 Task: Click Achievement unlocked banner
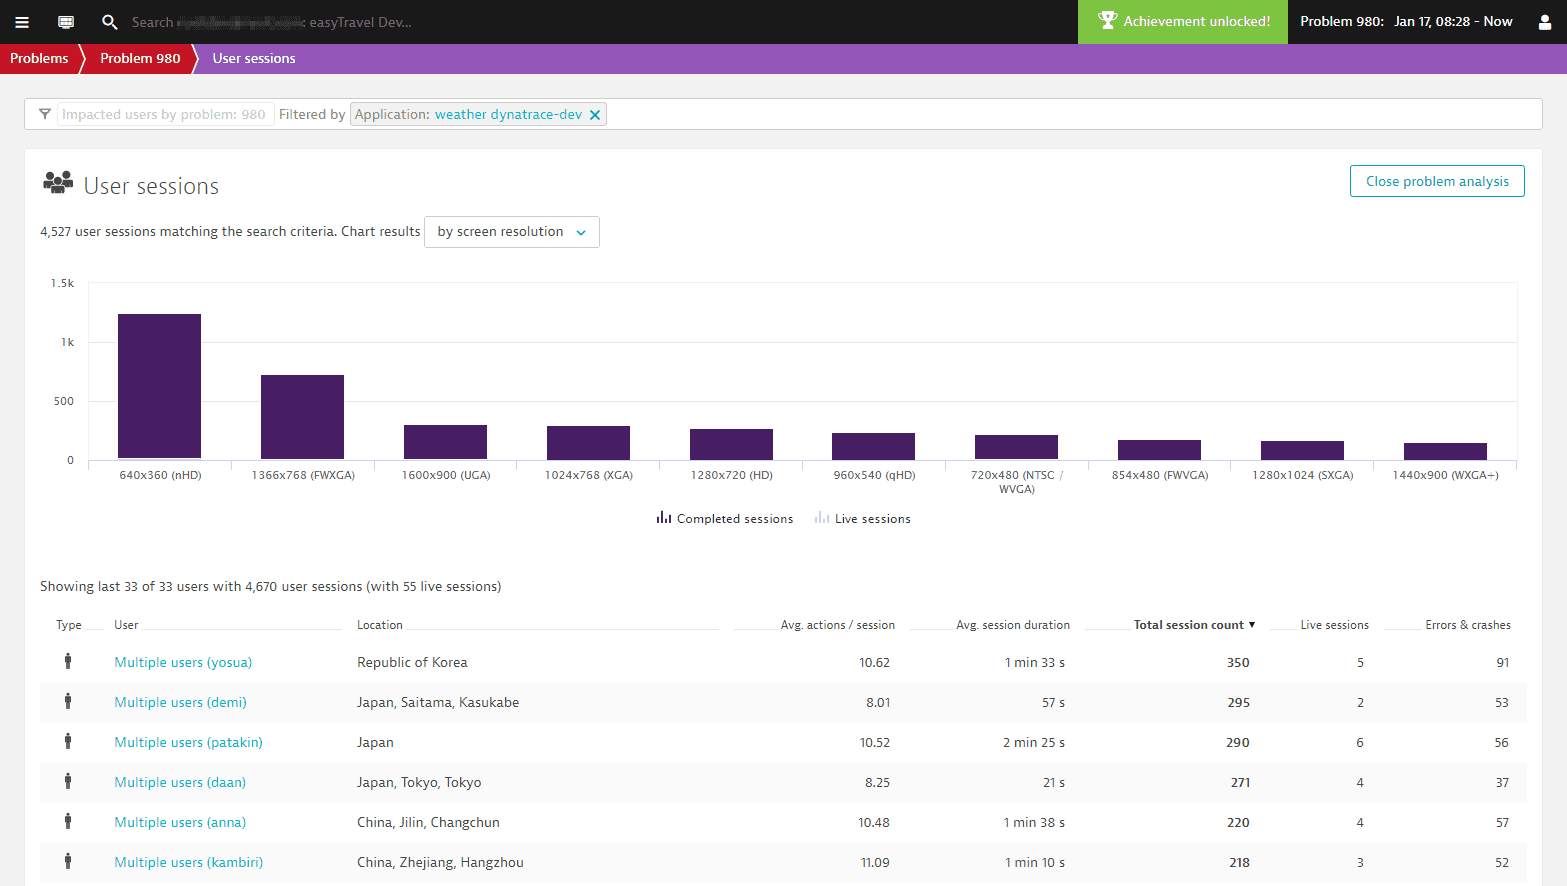(x=1184, y=21)
